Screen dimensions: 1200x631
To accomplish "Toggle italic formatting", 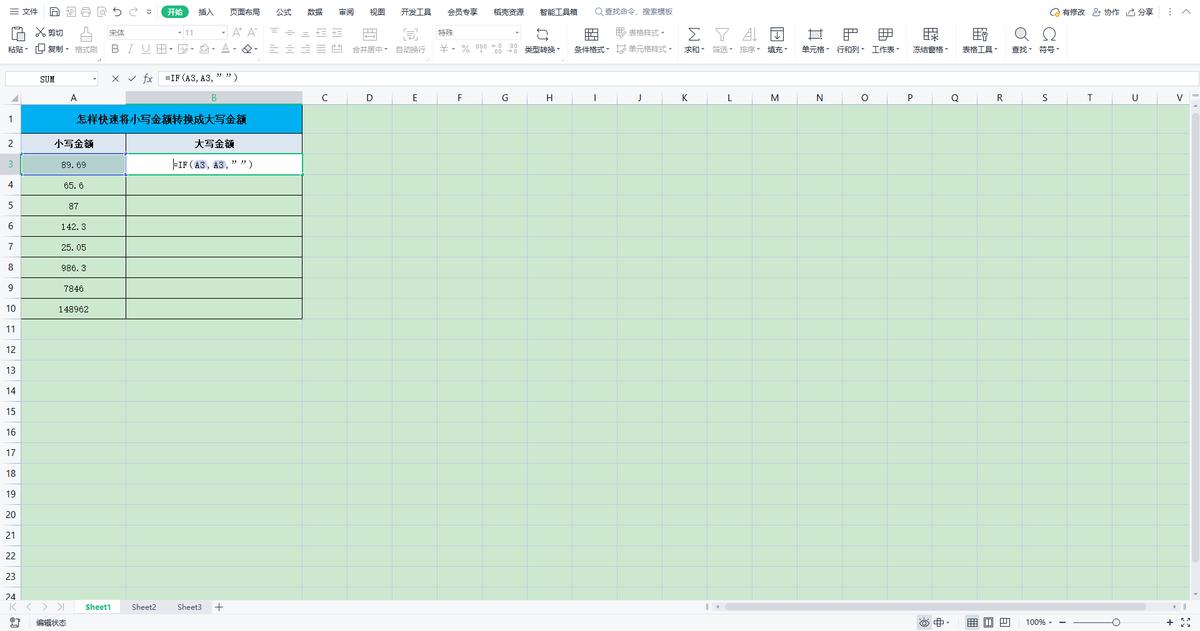I will click(132, 50).
